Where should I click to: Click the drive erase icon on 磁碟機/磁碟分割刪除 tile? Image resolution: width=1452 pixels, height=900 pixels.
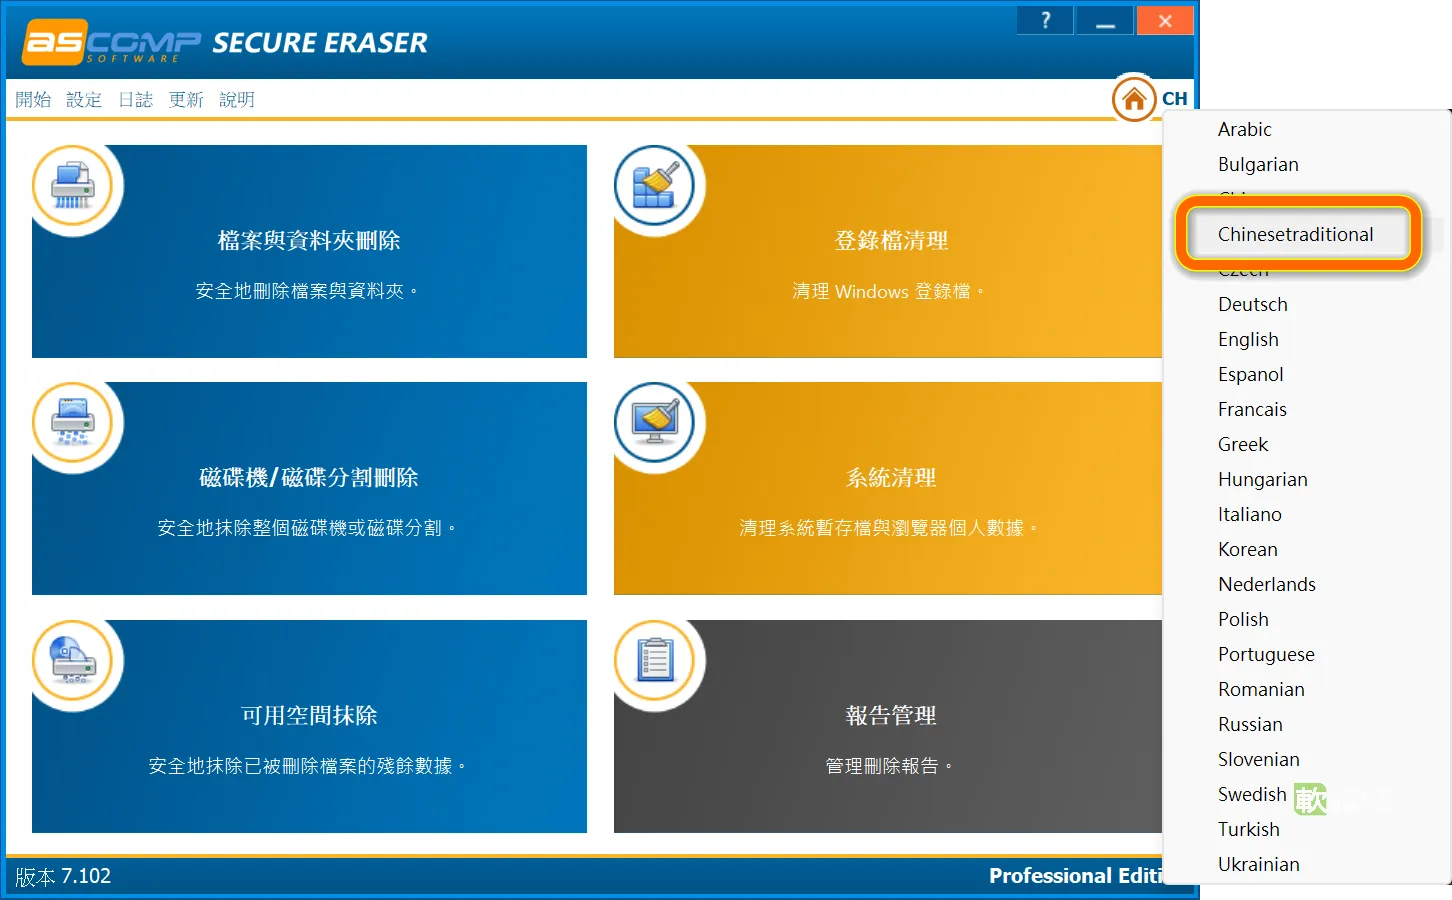pyautogui.click(x=75, y=423)
